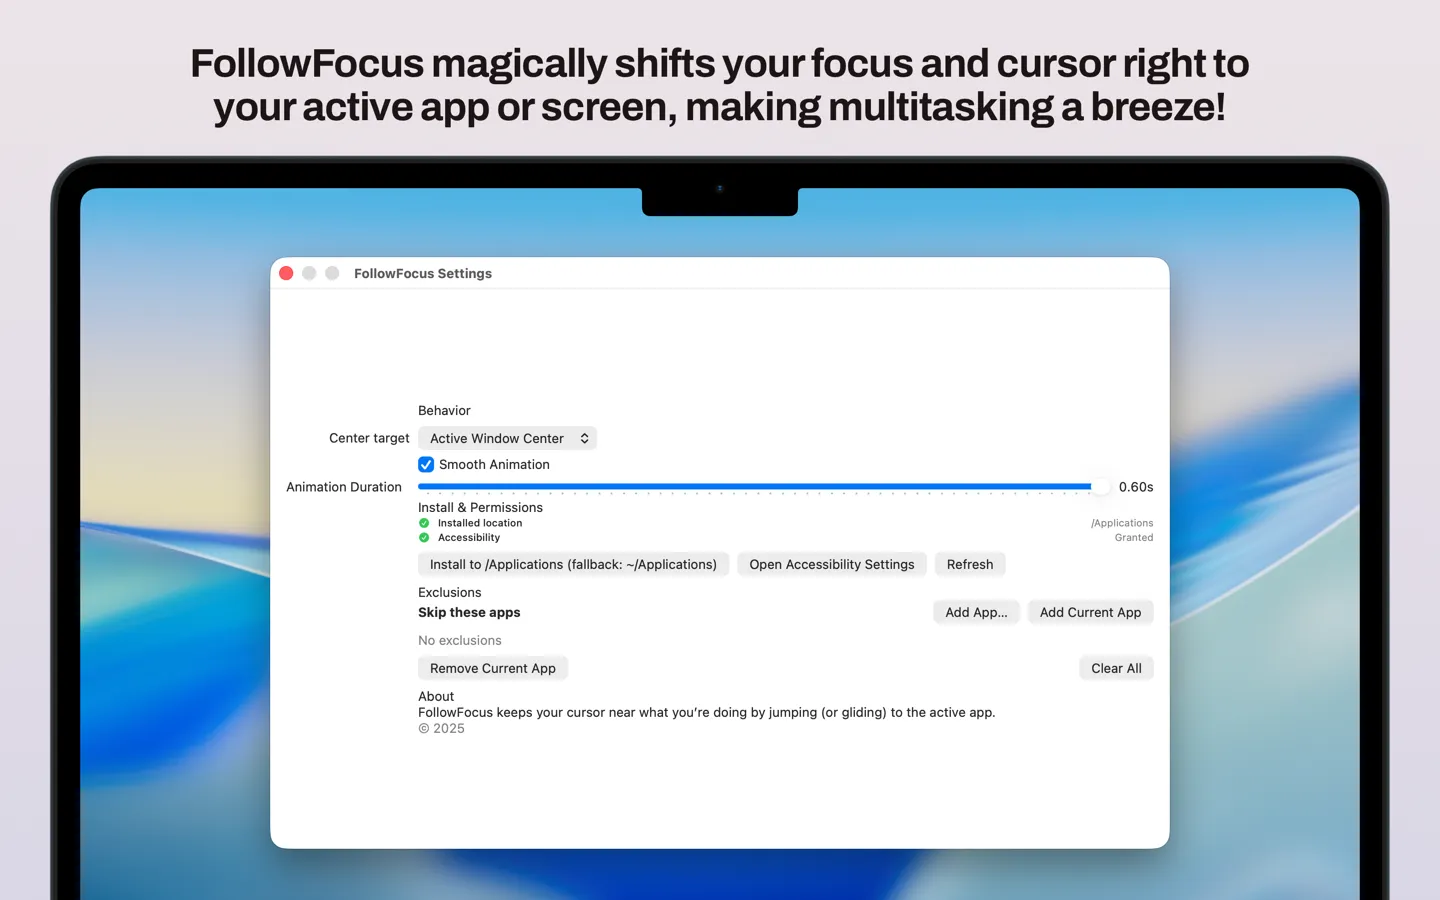Click the green checkmark beside Installed location
The width and height of the screenshot is (1440, 900).
(x=424, y=522)
